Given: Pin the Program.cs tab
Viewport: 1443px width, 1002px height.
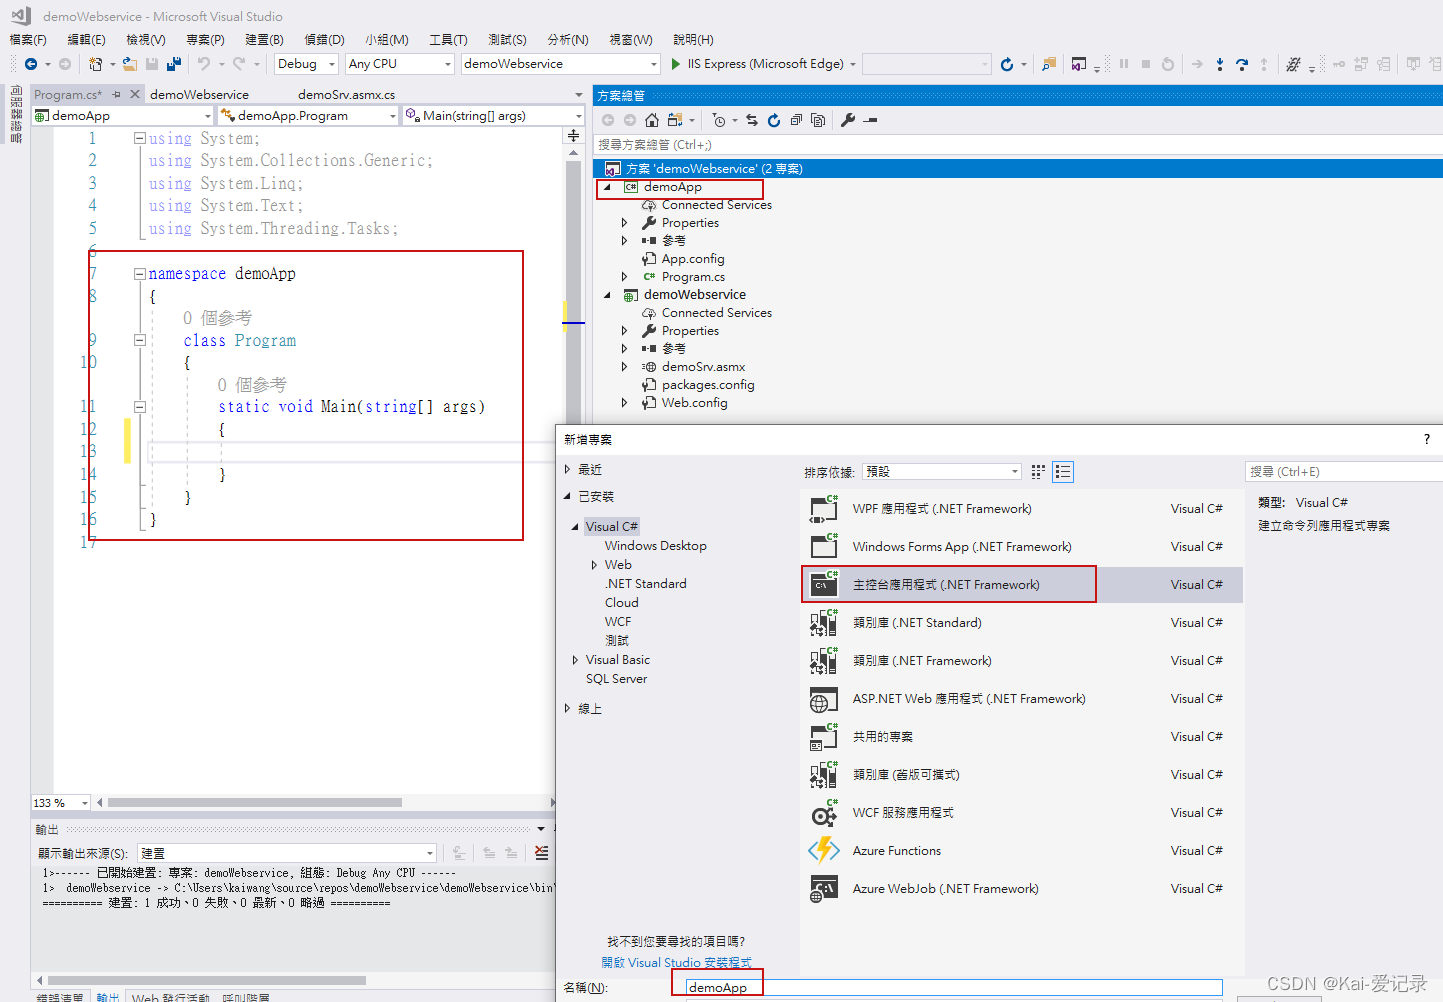Looking at the screenshot, I should (116, 94).
